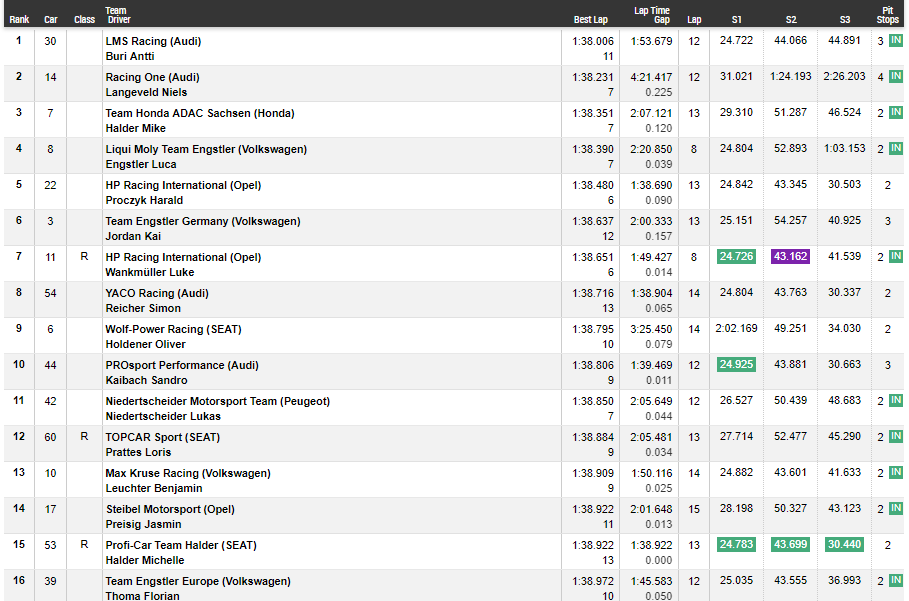The height and width of the screenshot is (601, 909).
Task: Click the Lap column header
Action: tap(694, 20)
